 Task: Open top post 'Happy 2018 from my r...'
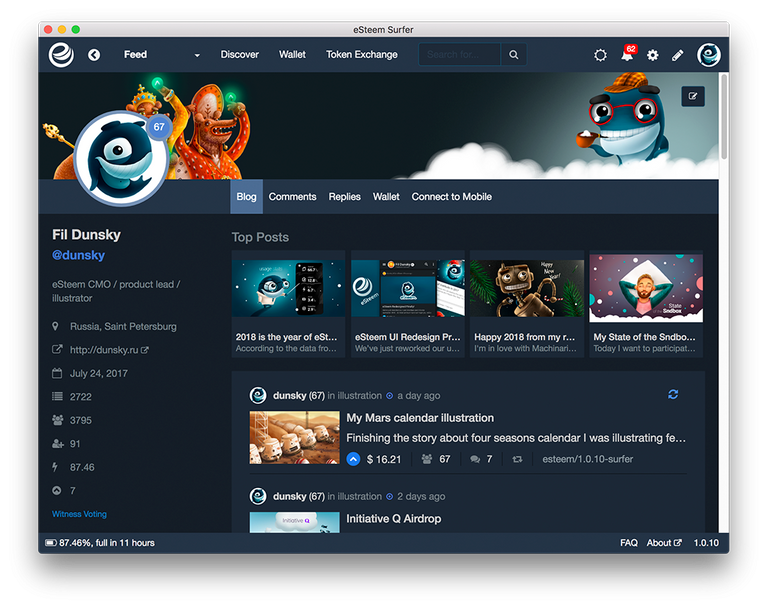(527, 304)
